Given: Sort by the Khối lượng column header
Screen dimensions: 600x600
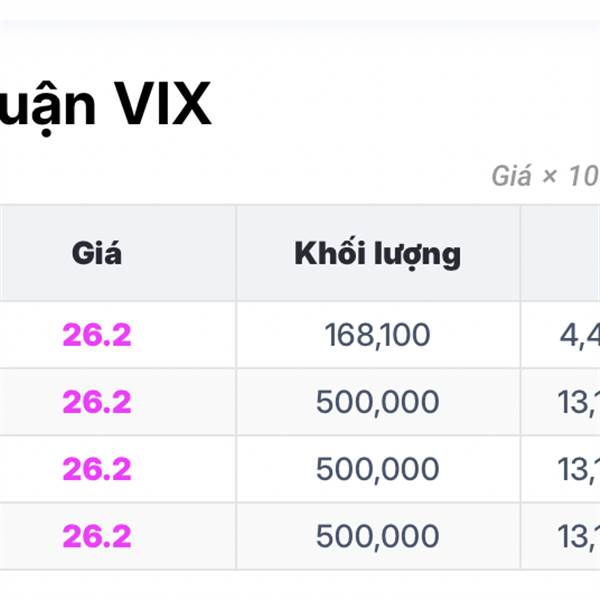Looking at the screenshot, I should (x=378, y=253).
